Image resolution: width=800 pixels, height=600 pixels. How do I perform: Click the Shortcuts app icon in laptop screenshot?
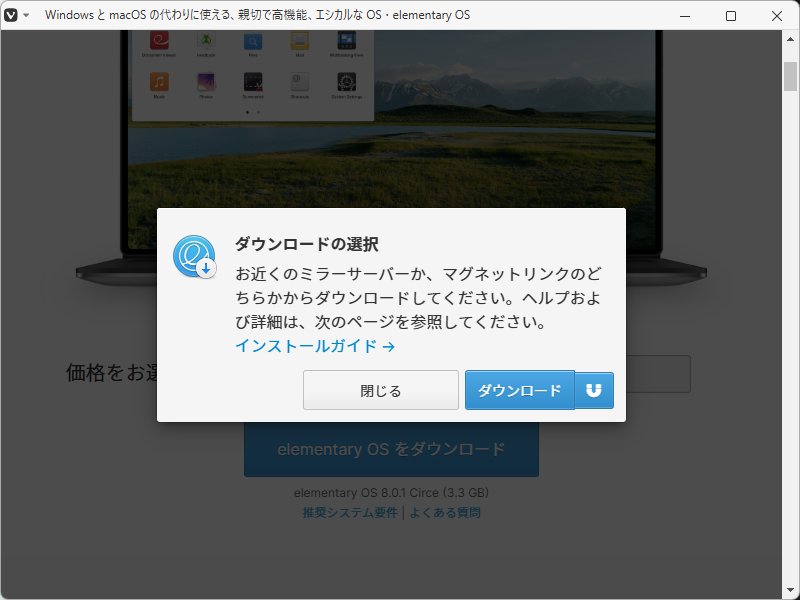[x=300, y=82]
